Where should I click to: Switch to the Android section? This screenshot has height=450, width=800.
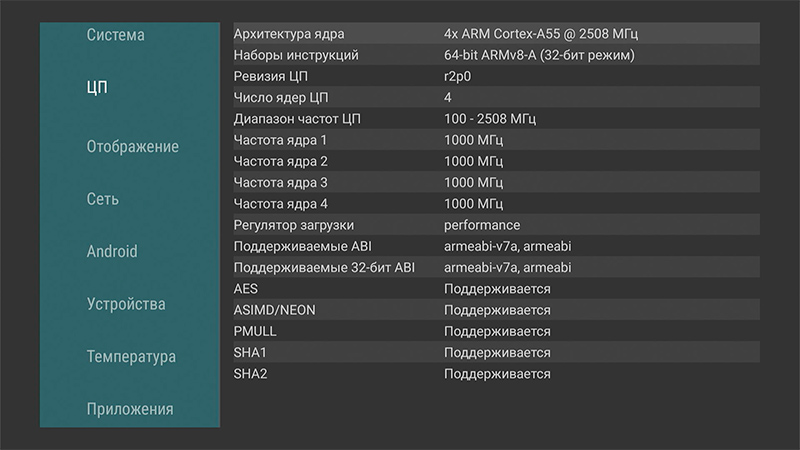pyautogui.click(x=112, y=252)
